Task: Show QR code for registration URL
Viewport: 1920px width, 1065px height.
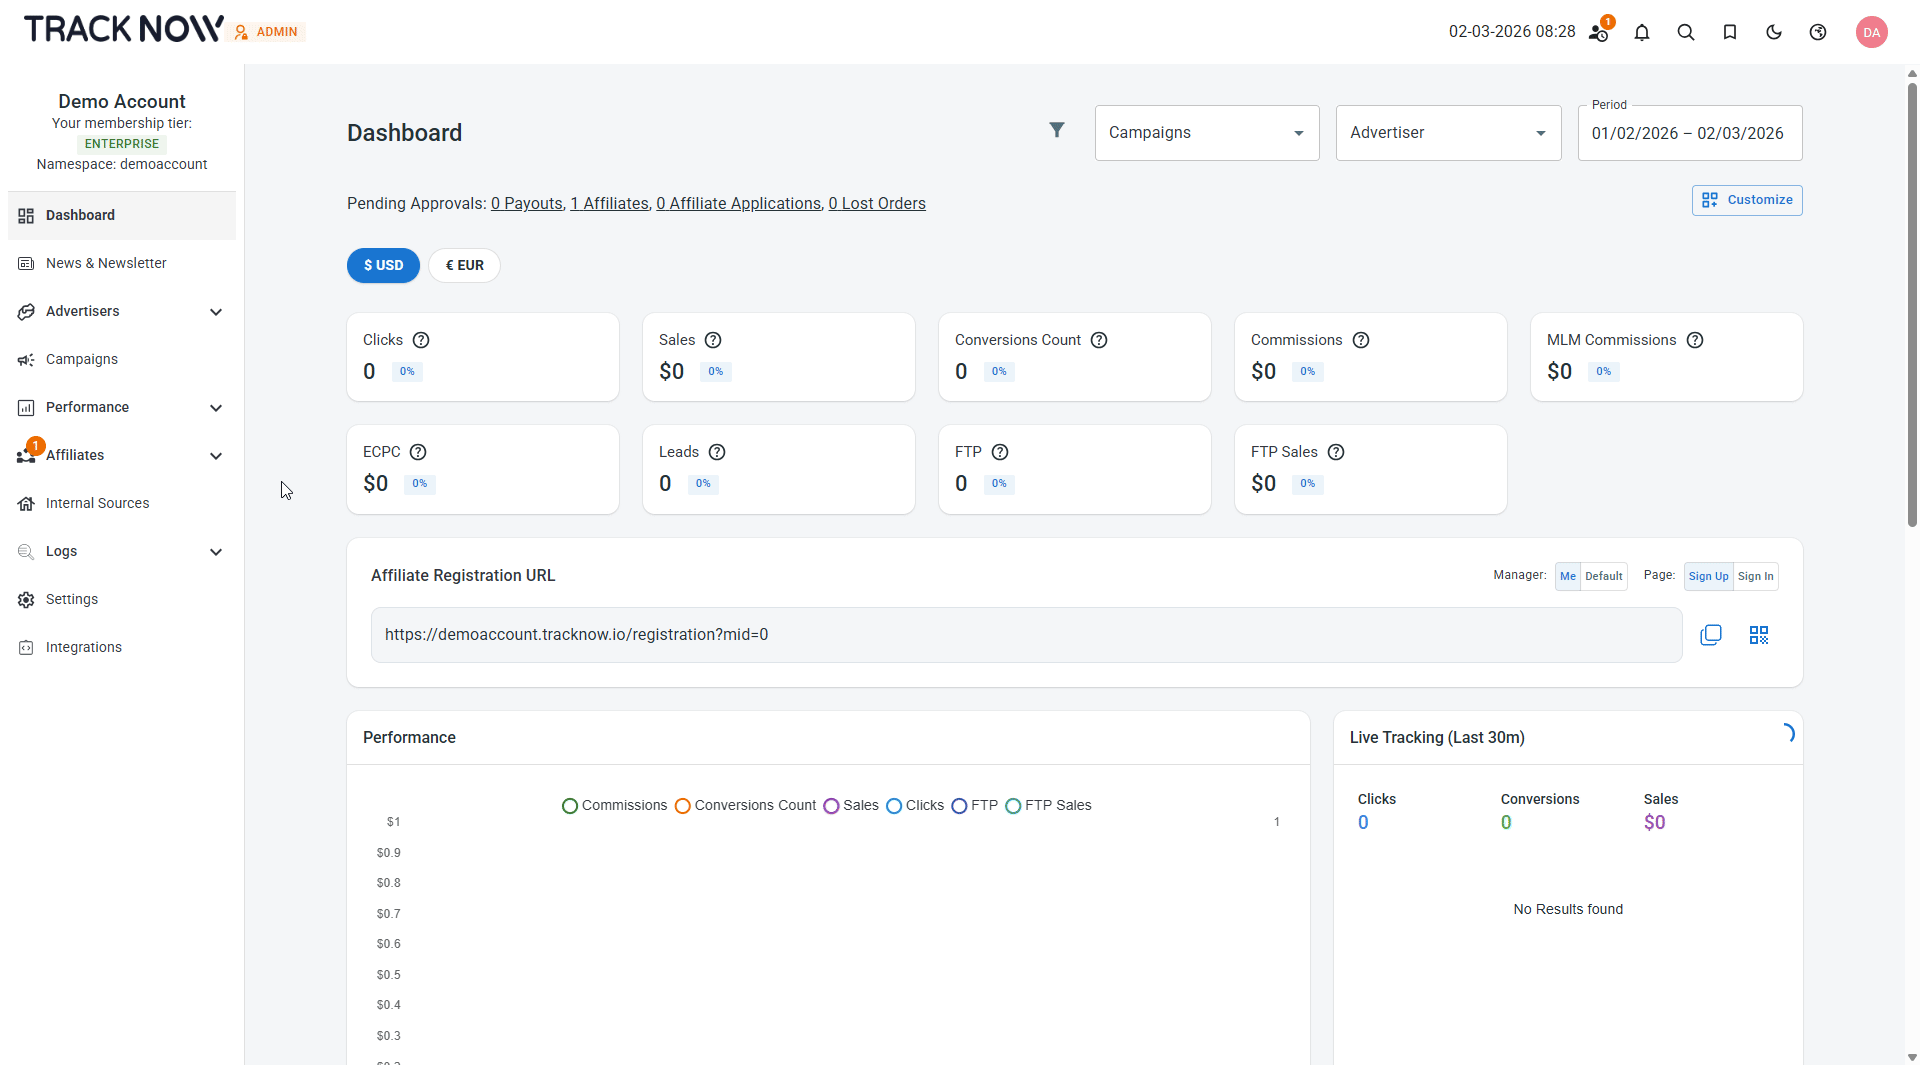Action: tap(1758, 635)
